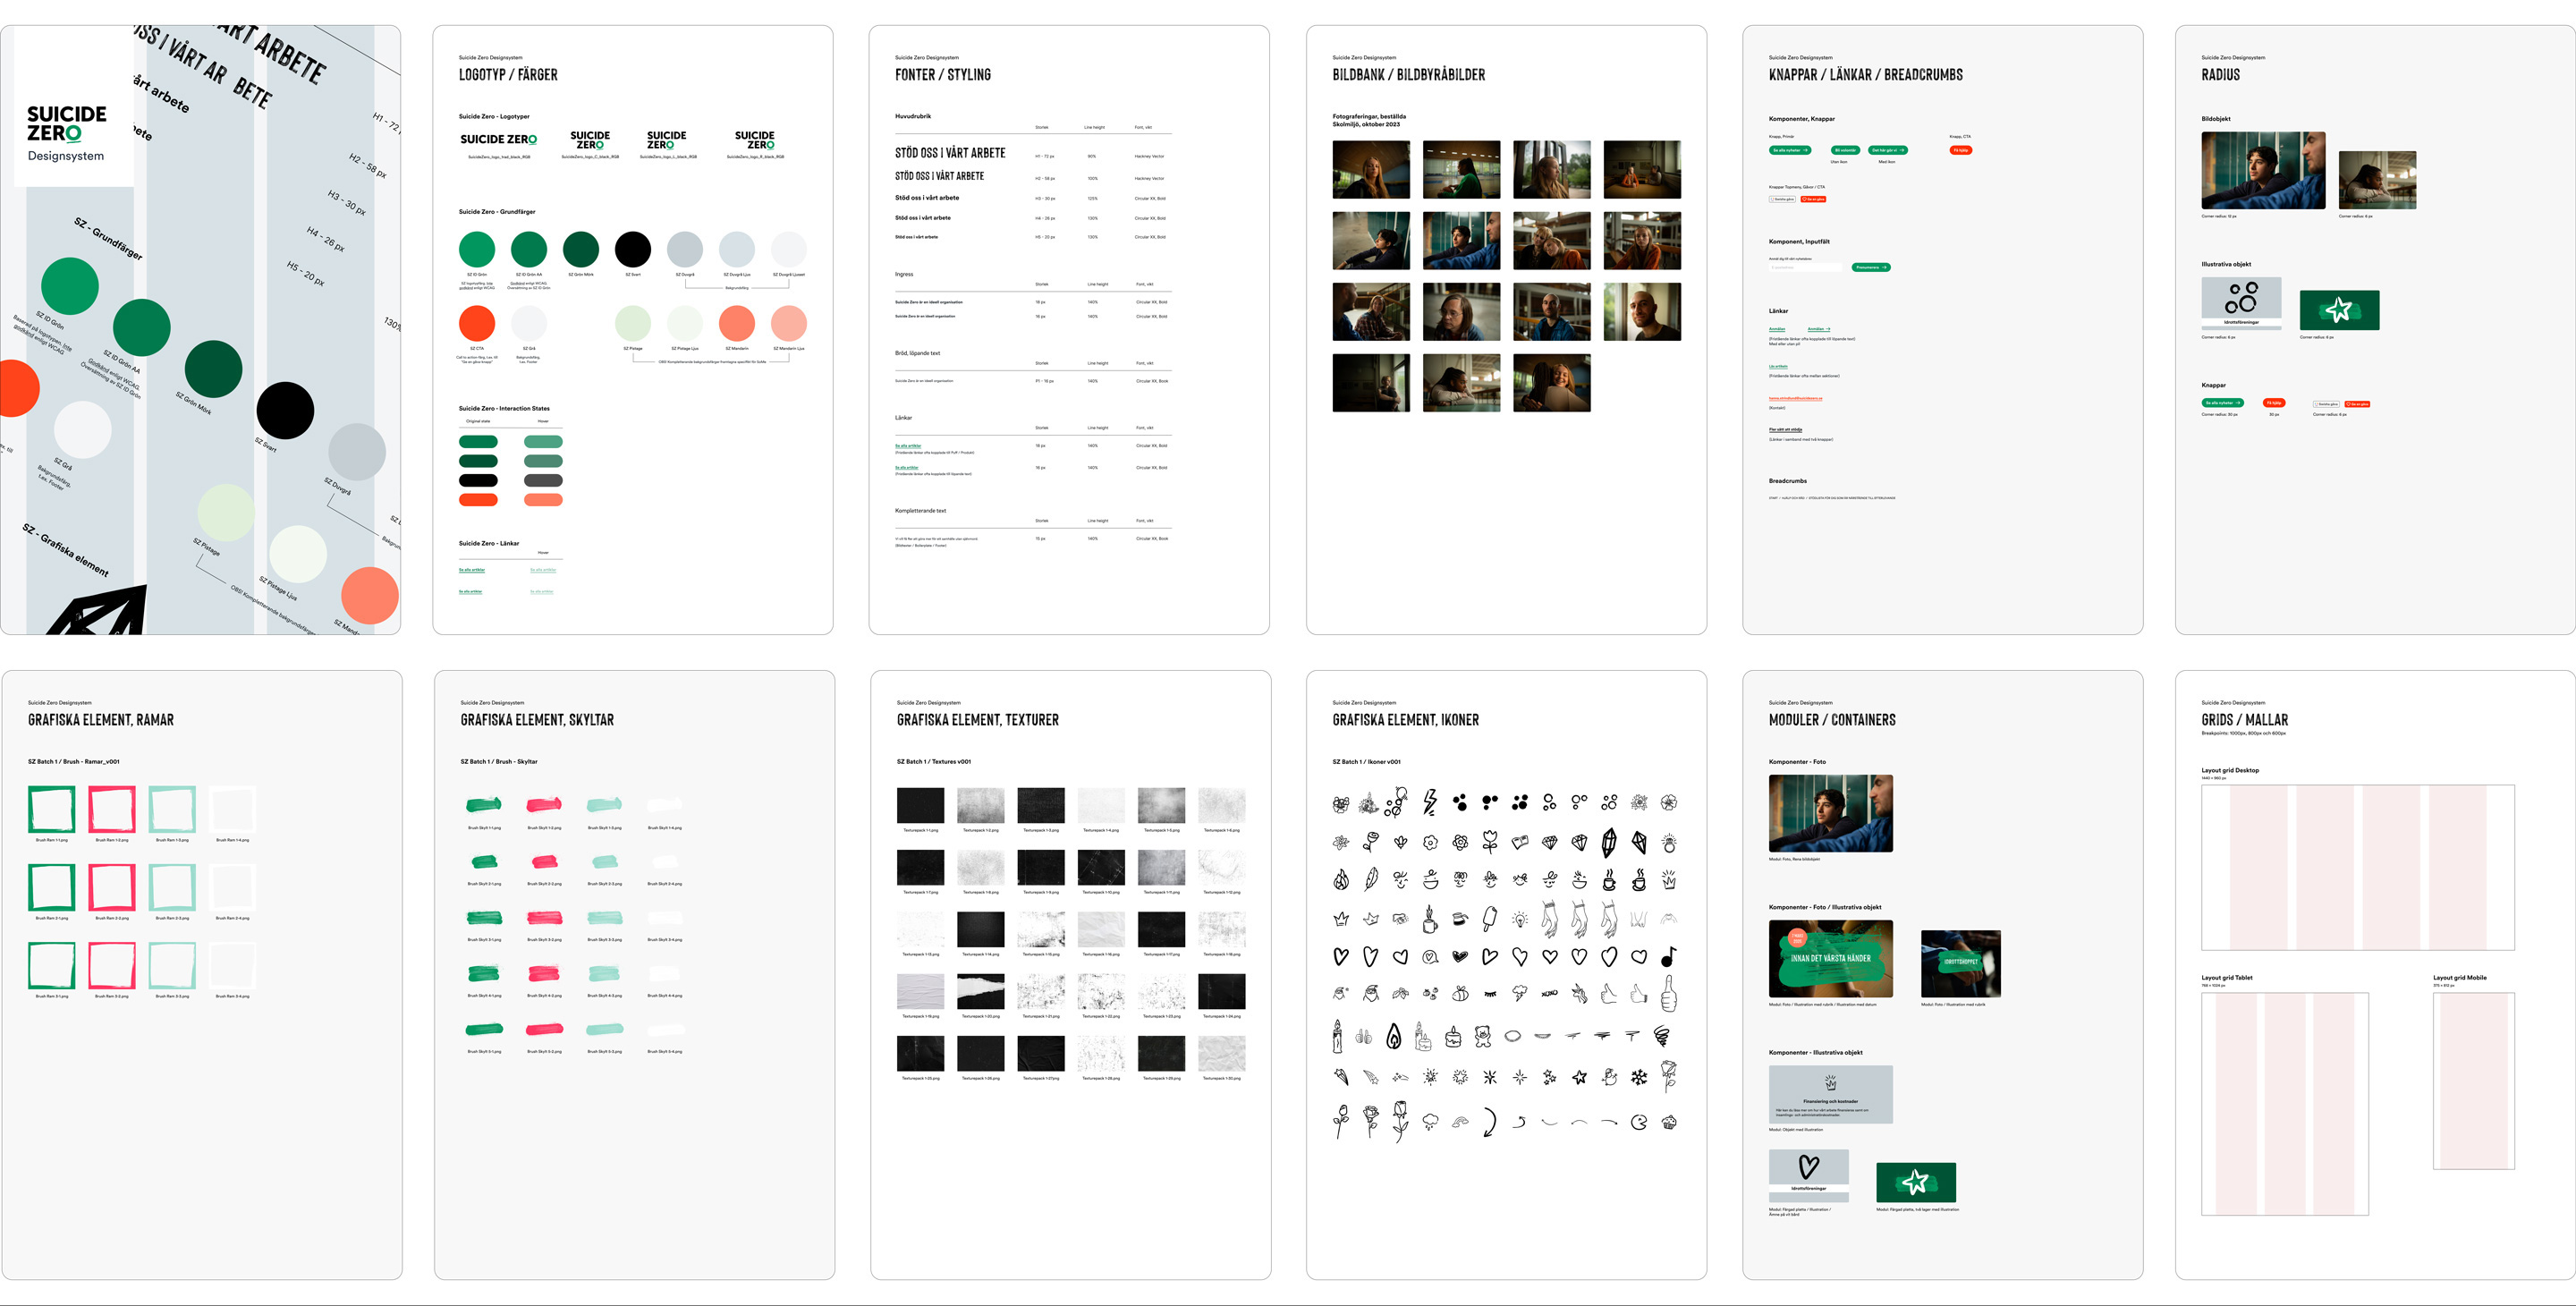
Task: Click the green 'Bli volontär' button
Action: click(x=1845, y=150)
